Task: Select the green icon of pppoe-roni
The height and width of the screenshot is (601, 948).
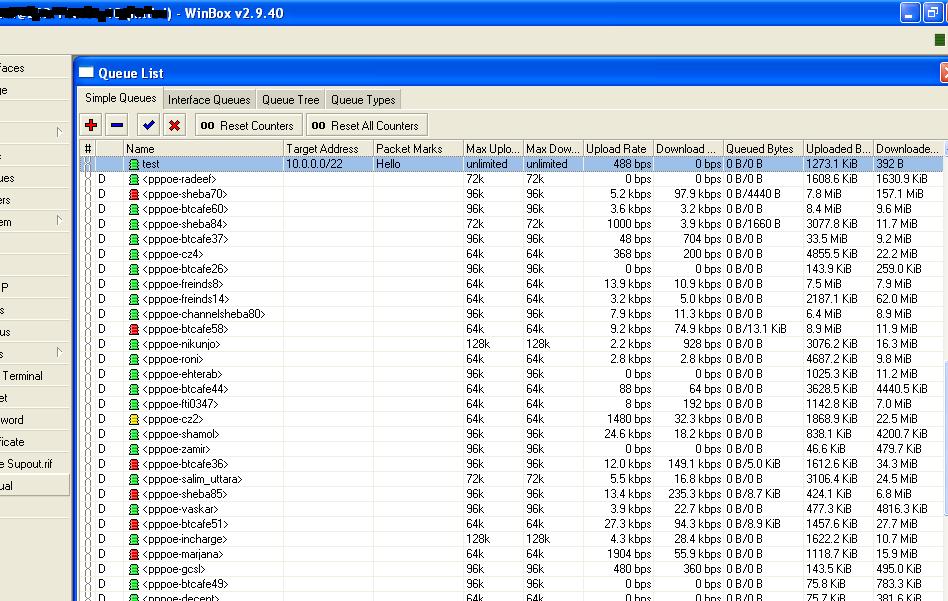Action: click(x=134, y=359)
